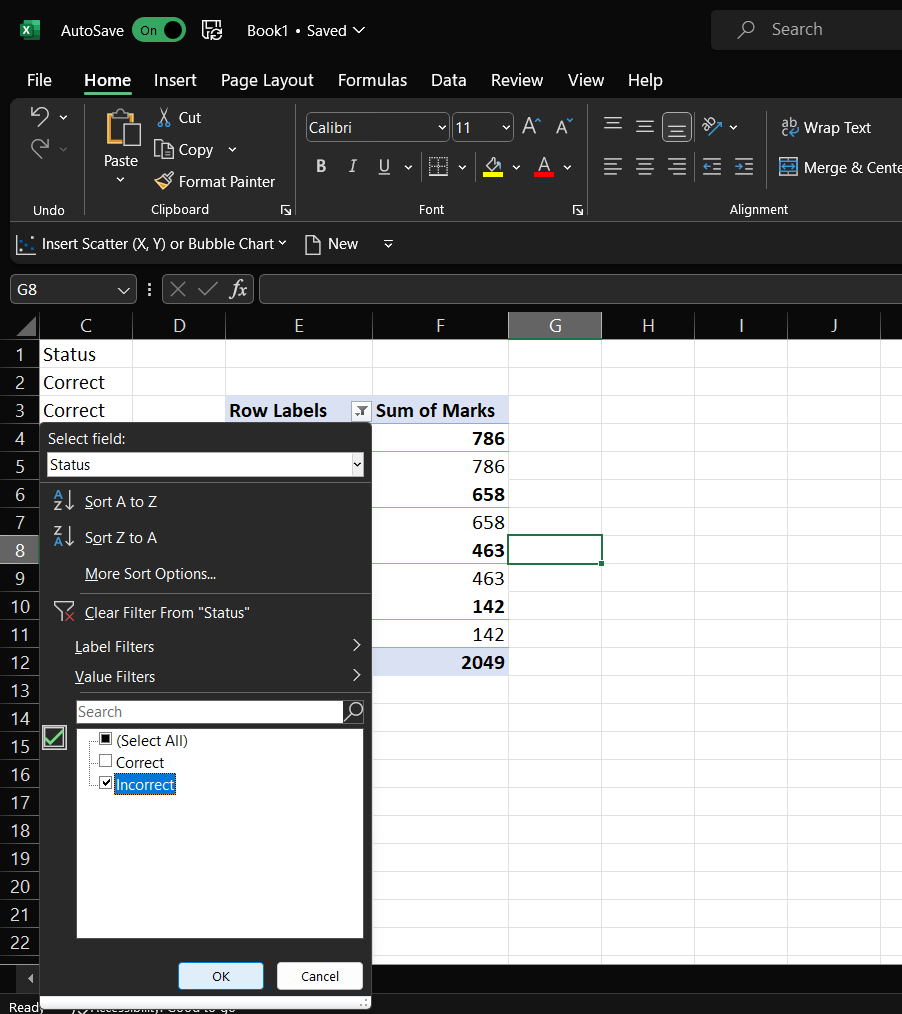This screenshot has height=1014, width=902.
Task: Click the Cut scissors icon
Action: [164, 117]
